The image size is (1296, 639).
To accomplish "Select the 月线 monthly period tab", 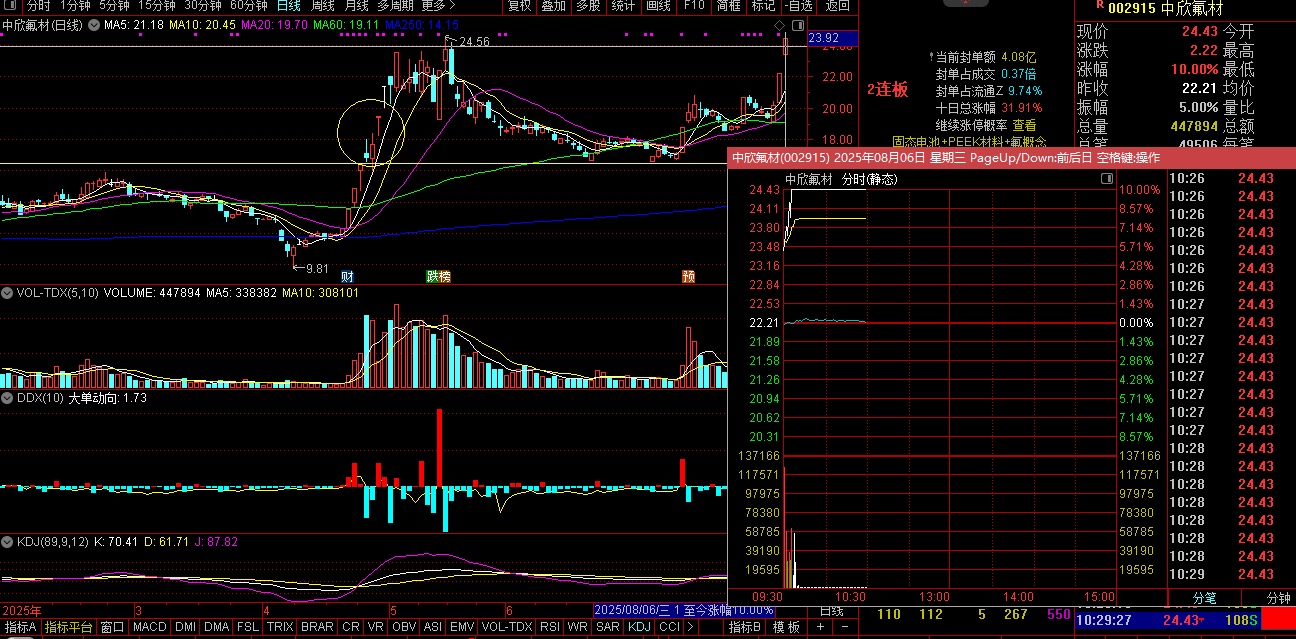I will tap(356, 5).
